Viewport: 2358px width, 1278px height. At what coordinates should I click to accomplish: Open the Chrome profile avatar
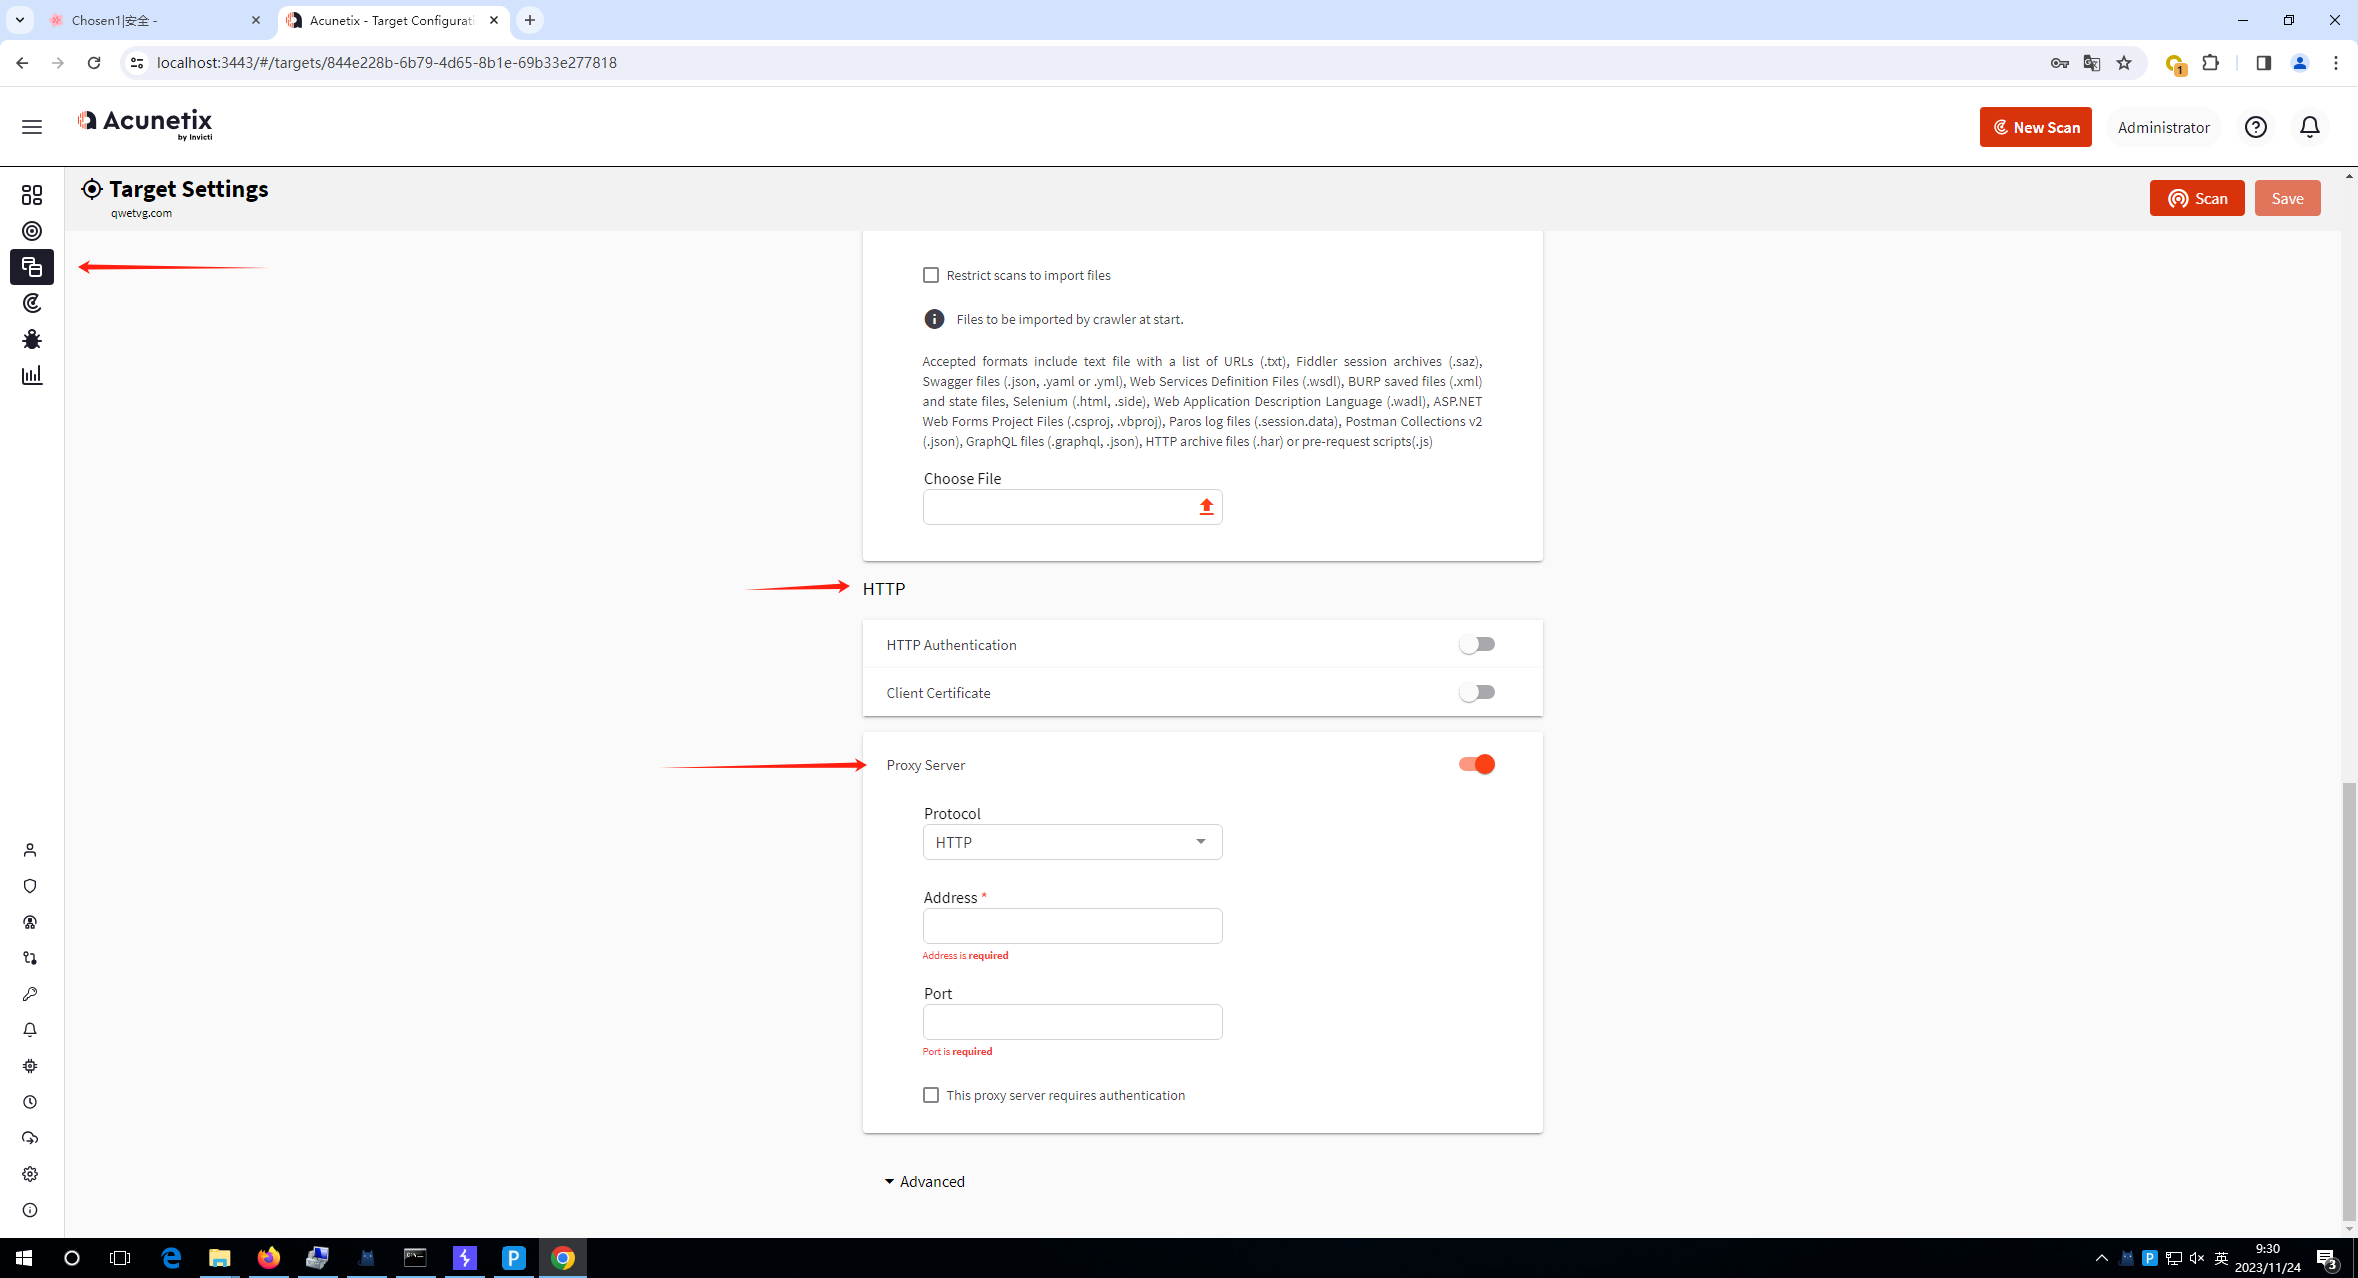coord(2299,63)
